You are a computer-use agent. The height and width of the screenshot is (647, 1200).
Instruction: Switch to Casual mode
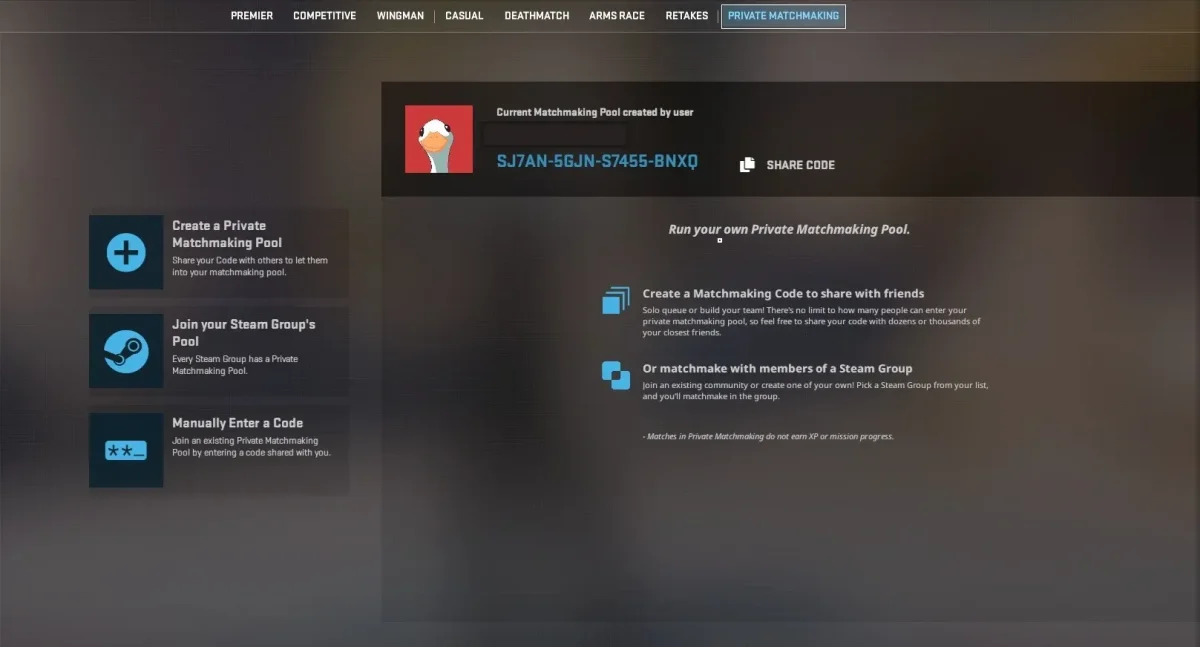pos(463,15)
